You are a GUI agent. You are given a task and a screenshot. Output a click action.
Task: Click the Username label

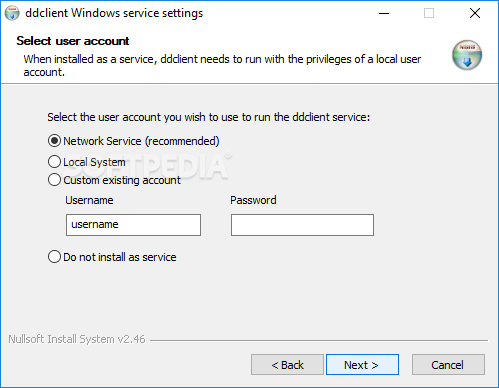click(89, 200)
